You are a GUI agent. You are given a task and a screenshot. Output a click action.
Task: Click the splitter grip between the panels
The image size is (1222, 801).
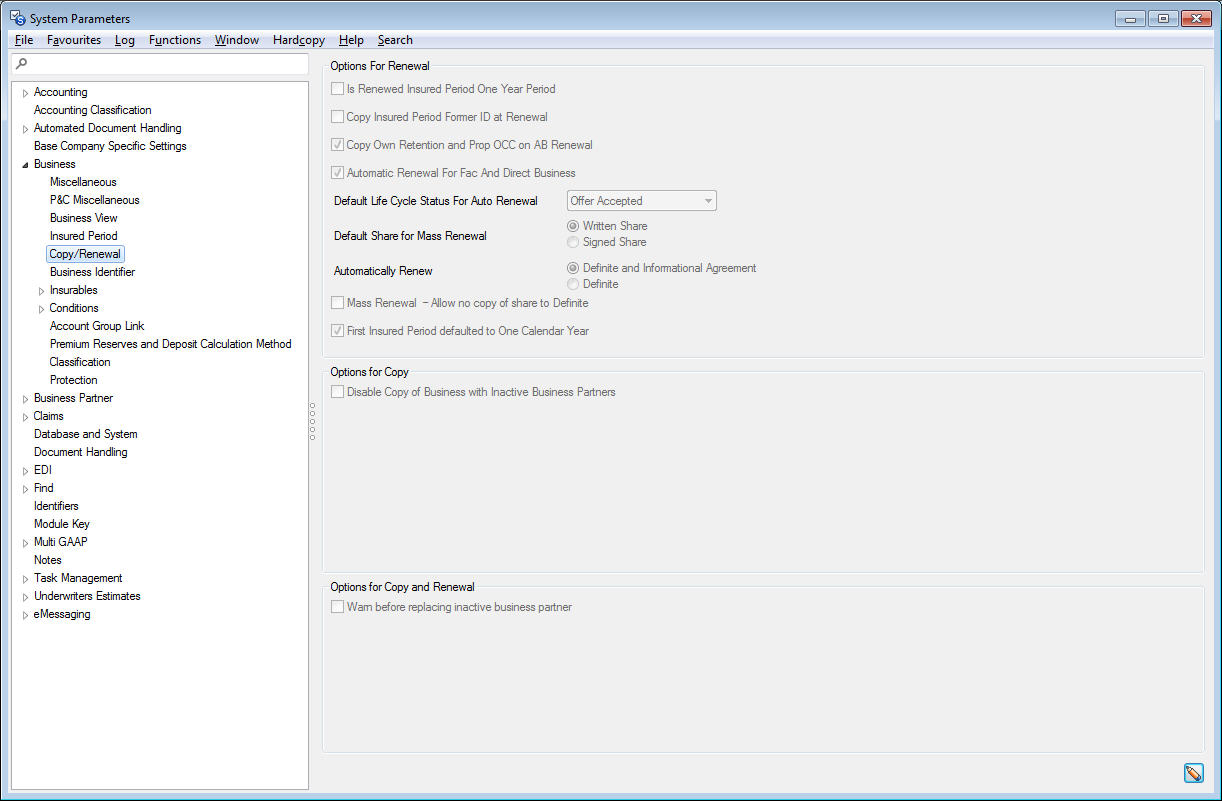(x=312, y=421)
